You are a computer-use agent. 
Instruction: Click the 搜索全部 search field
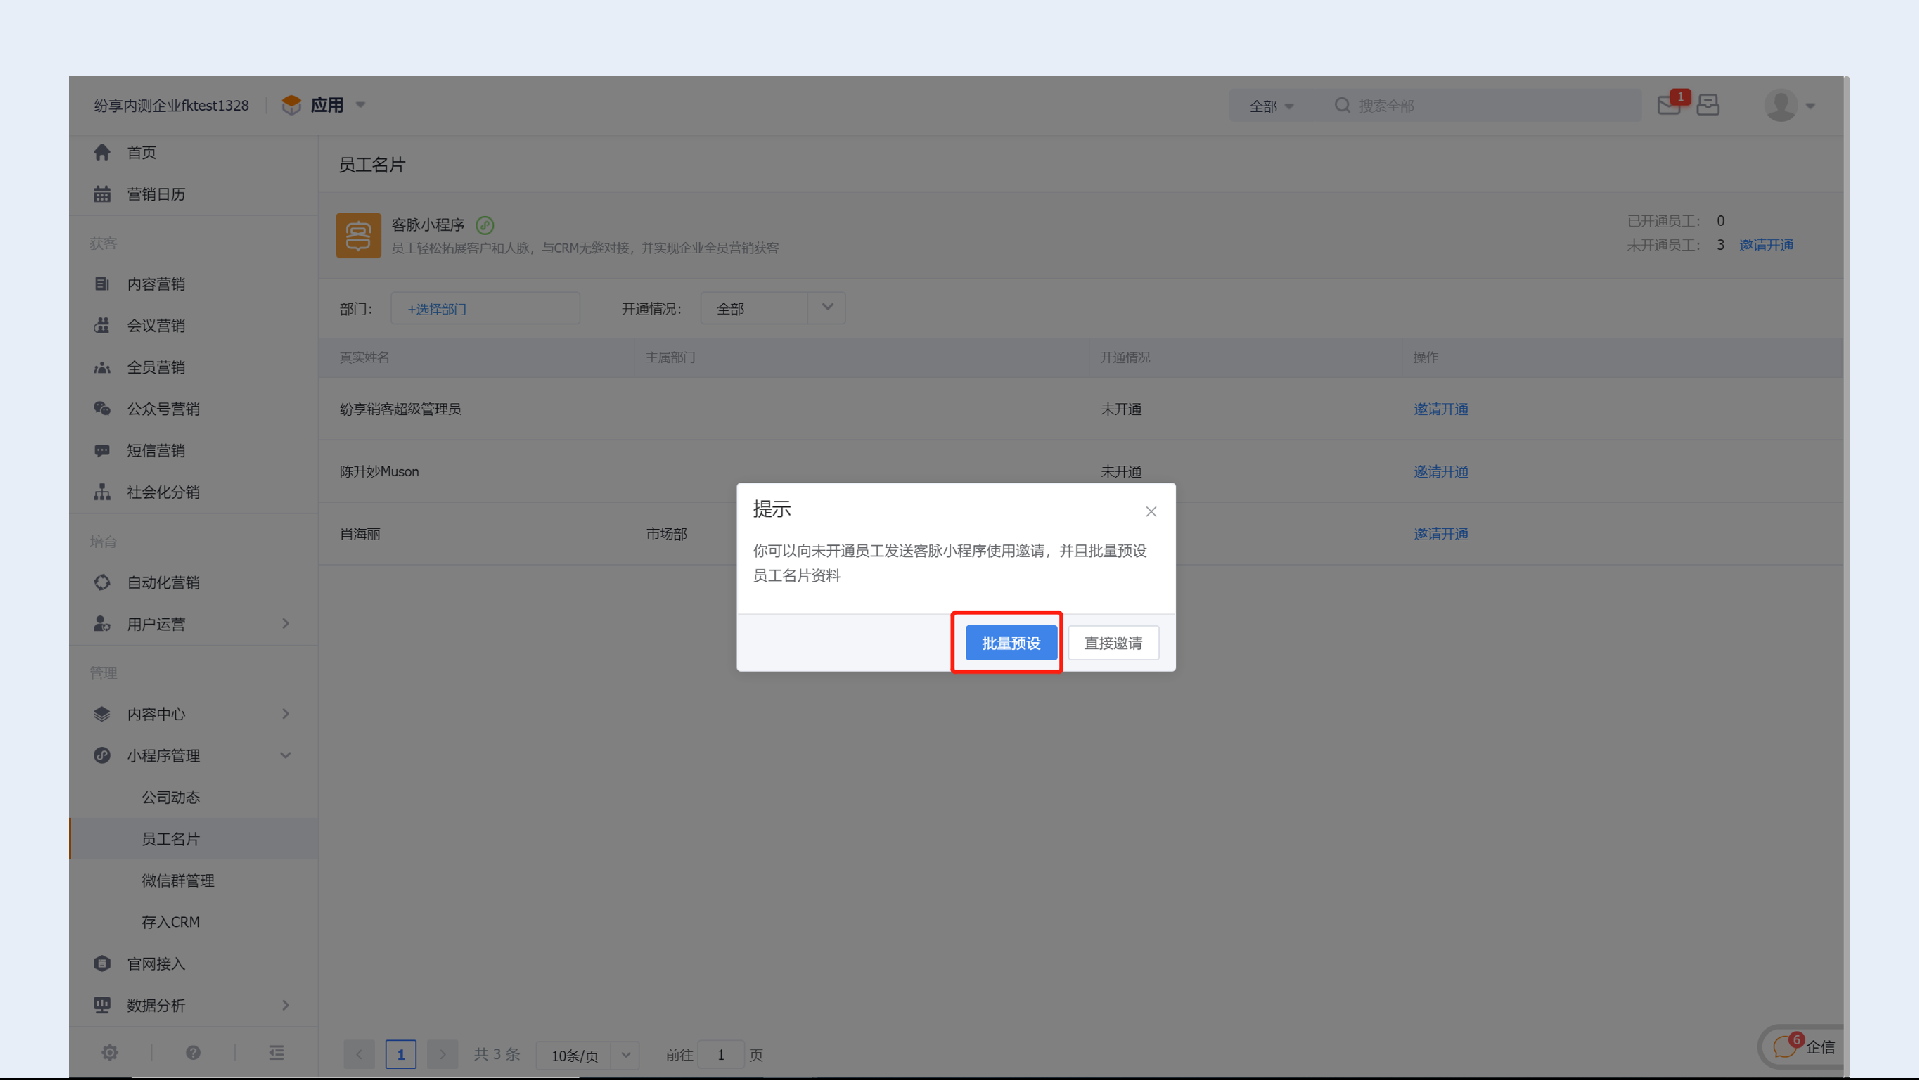tap(1485, 105)
